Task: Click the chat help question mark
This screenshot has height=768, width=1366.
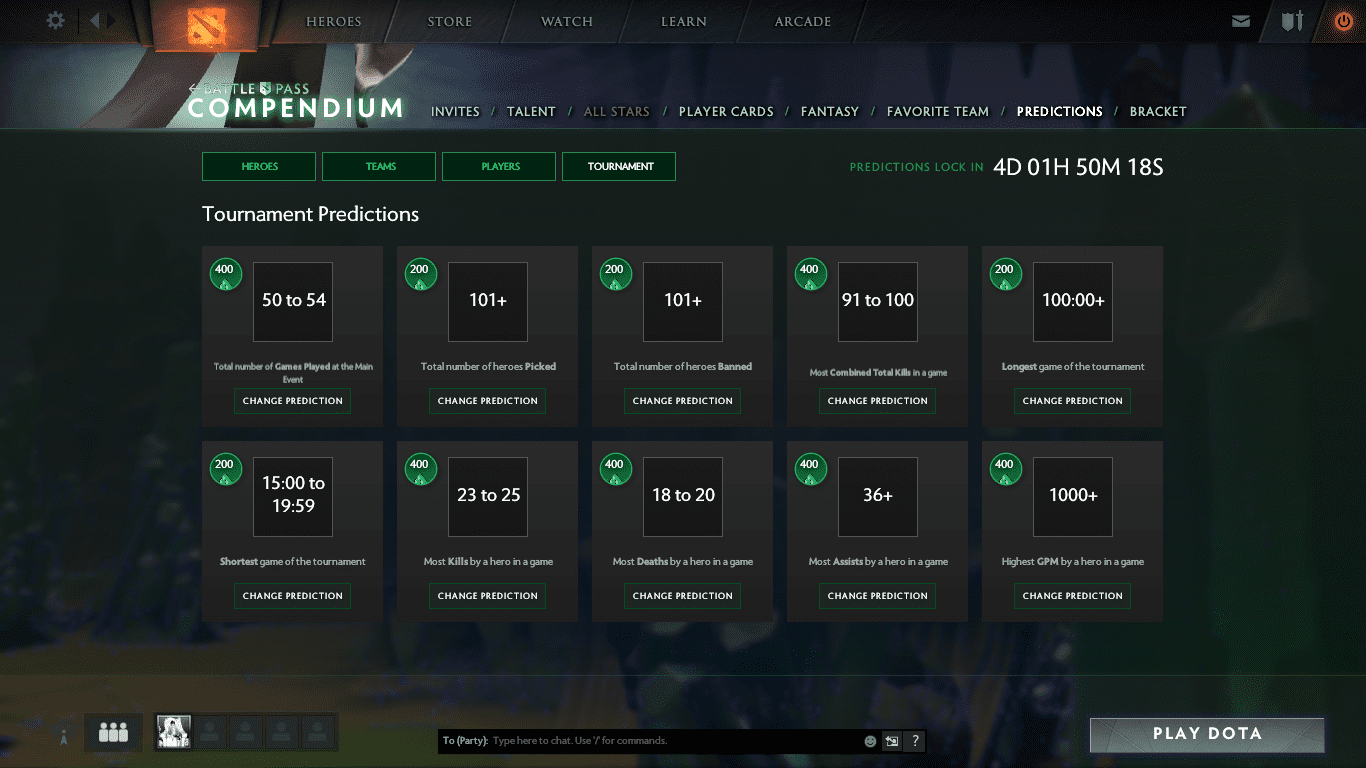Action: (x=914, y=741)
